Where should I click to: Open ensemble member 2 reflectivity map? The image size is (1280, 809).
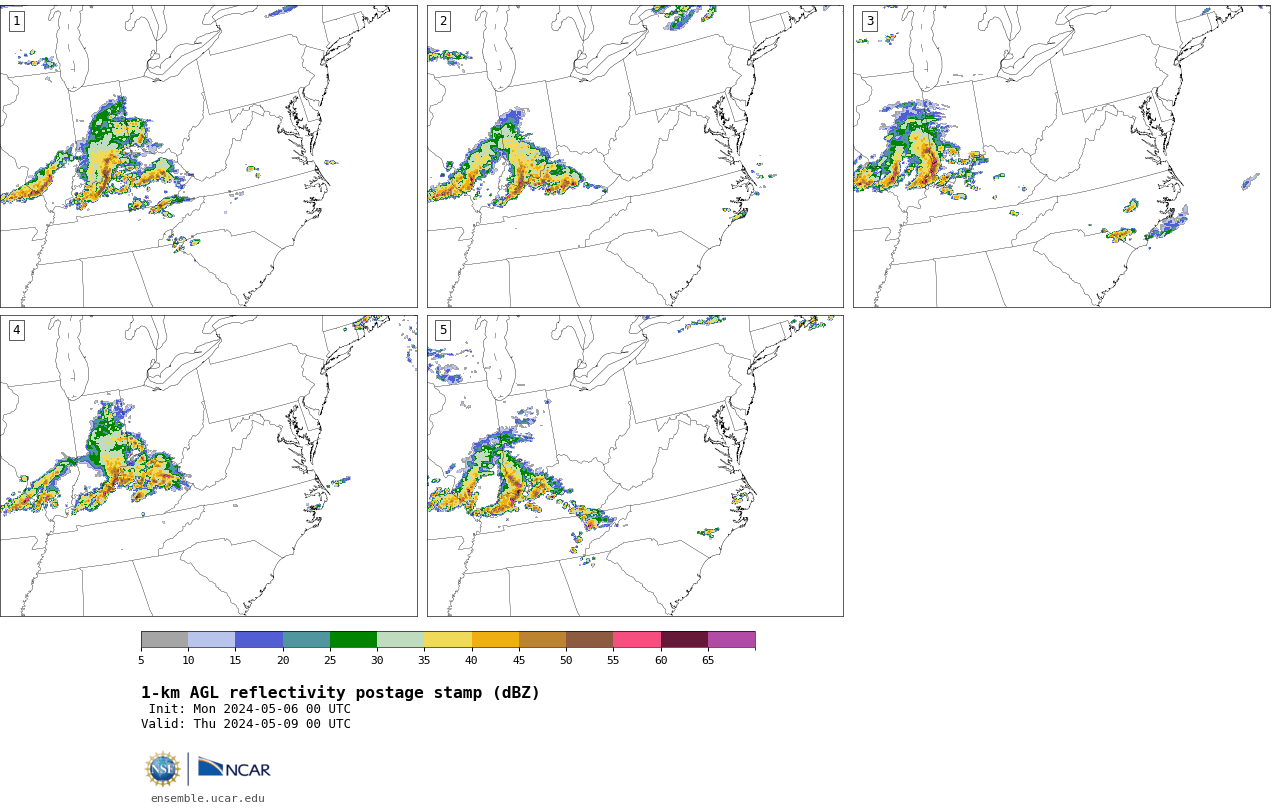click(635, 156)
